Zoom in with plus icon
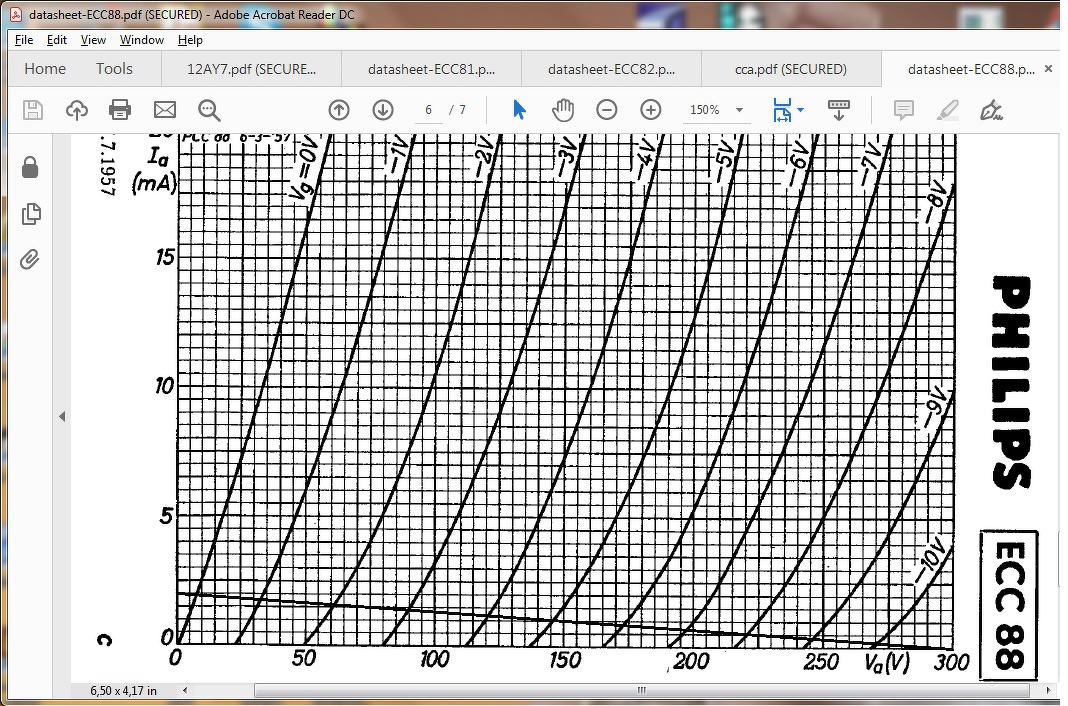 click(x=650, y=110)
